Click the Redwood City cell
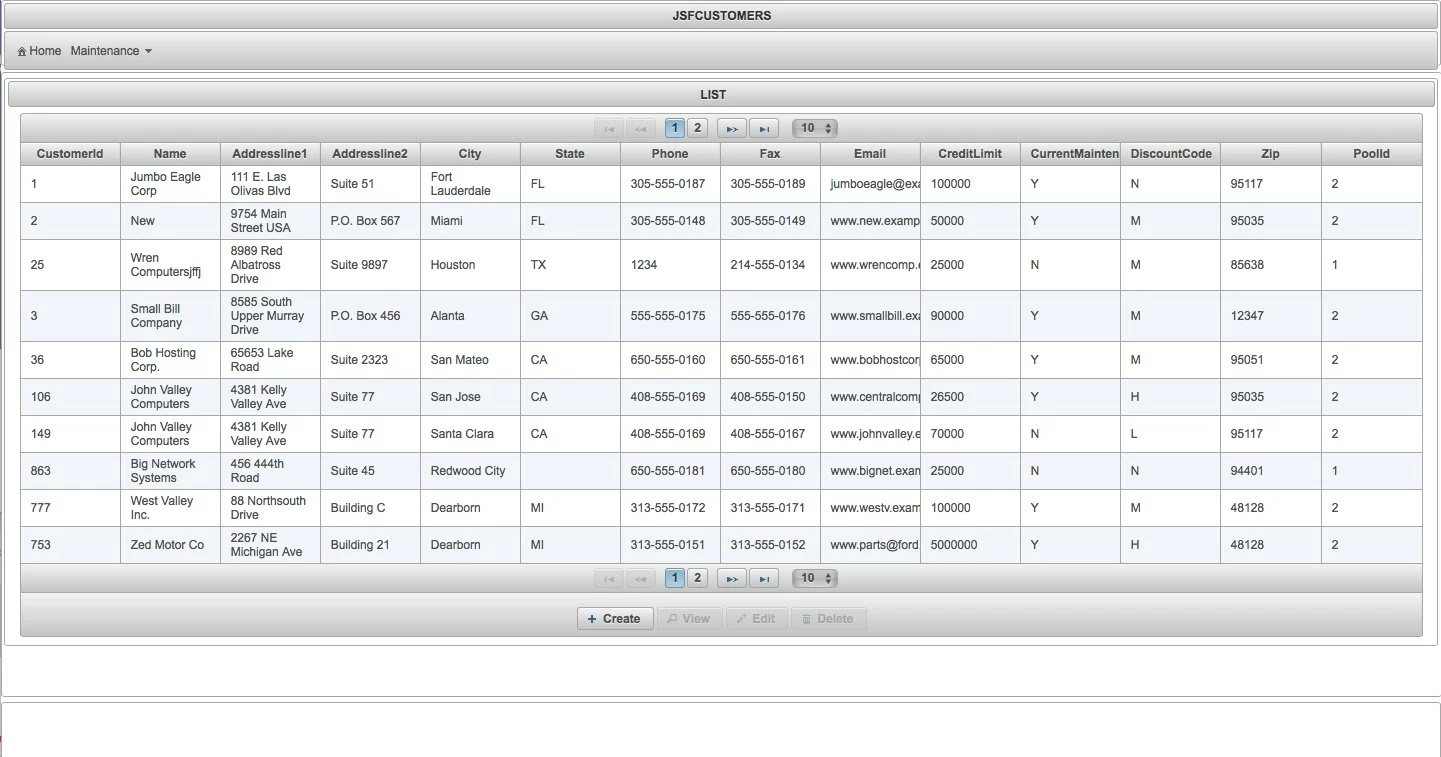Screen dimensions: 1441x757 (x=470, y=471)
